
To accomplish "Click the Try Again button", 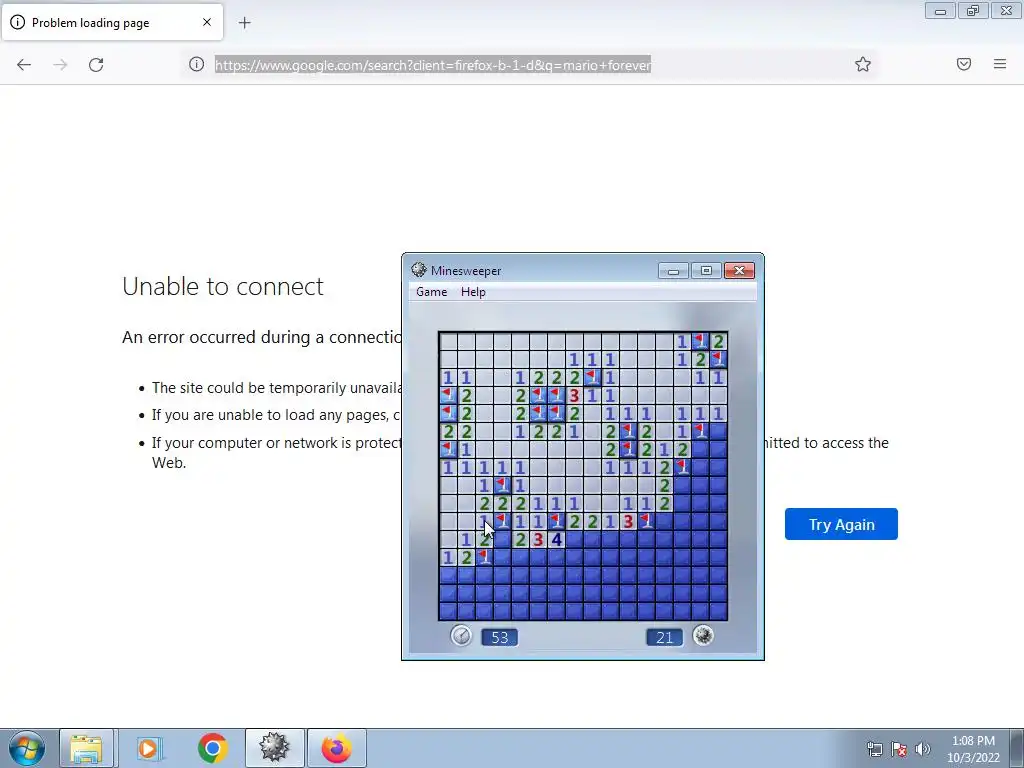I will [841, 524].
